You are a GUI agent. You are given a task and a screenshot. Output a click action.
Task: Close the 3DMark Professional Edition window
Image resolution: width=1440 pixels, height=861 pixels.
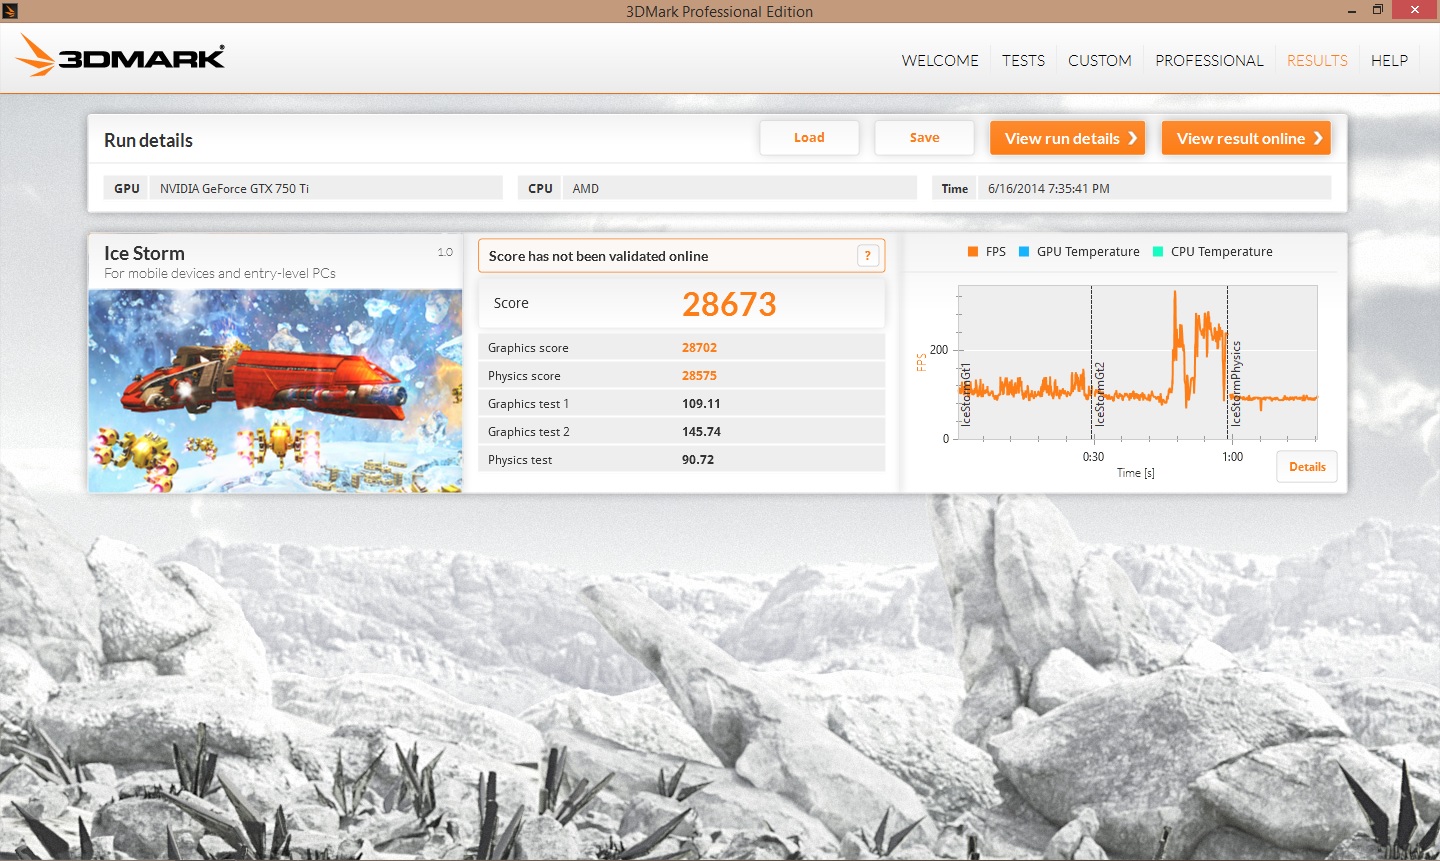1415,10
